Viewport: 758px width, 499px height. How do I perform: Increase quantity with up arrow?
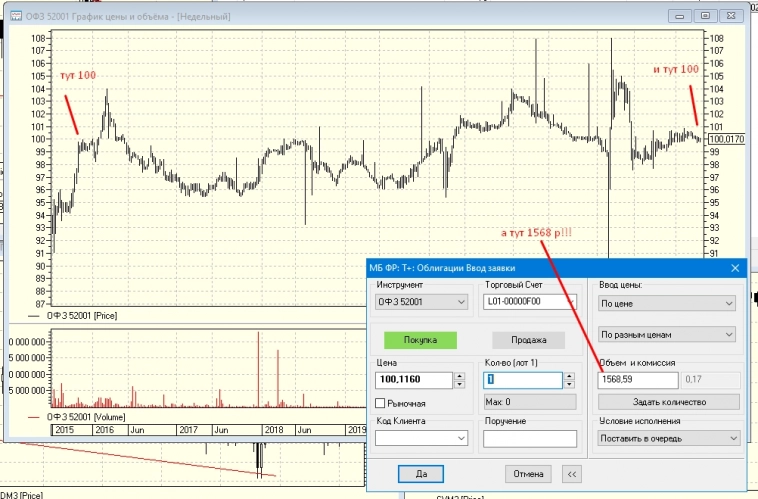(x=569, y=376)
